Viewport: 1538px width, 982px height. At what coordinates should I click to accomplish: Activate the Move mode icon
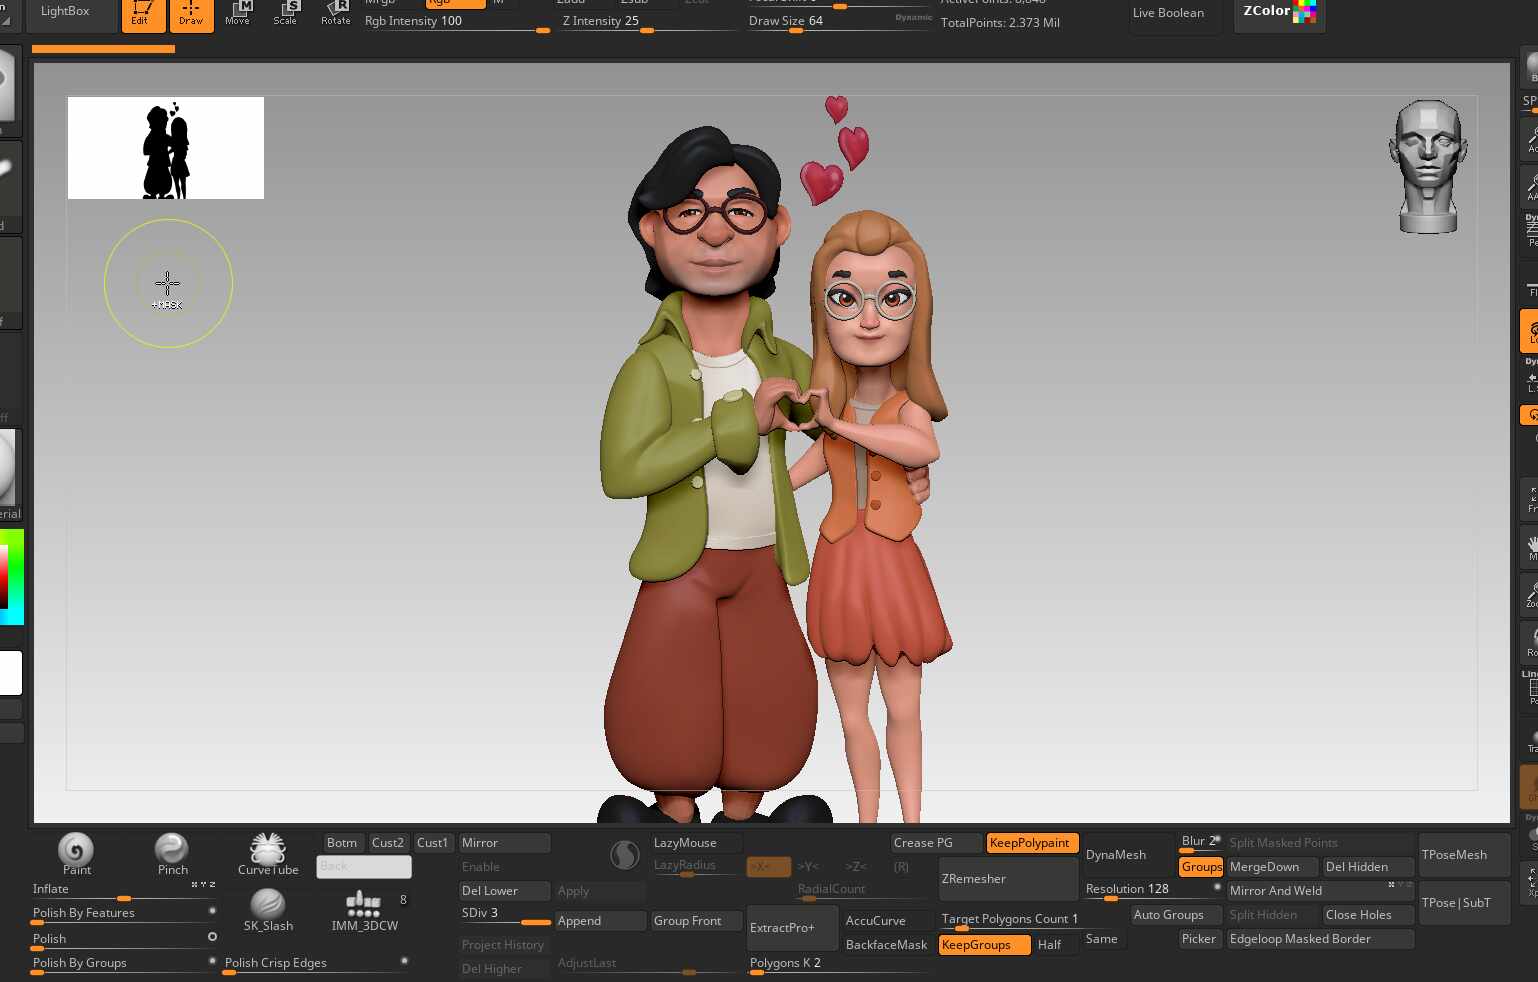(238, 13)
